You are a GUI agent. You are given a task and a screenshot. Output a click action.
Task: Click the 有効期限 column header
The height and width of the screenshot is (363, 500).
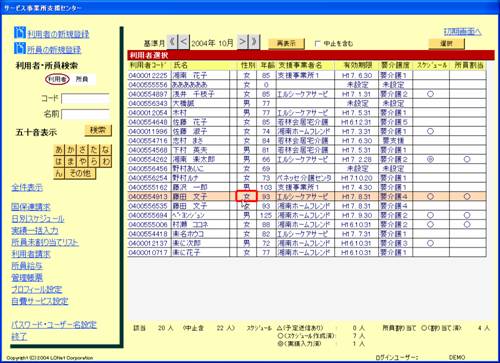coord(358,65)
